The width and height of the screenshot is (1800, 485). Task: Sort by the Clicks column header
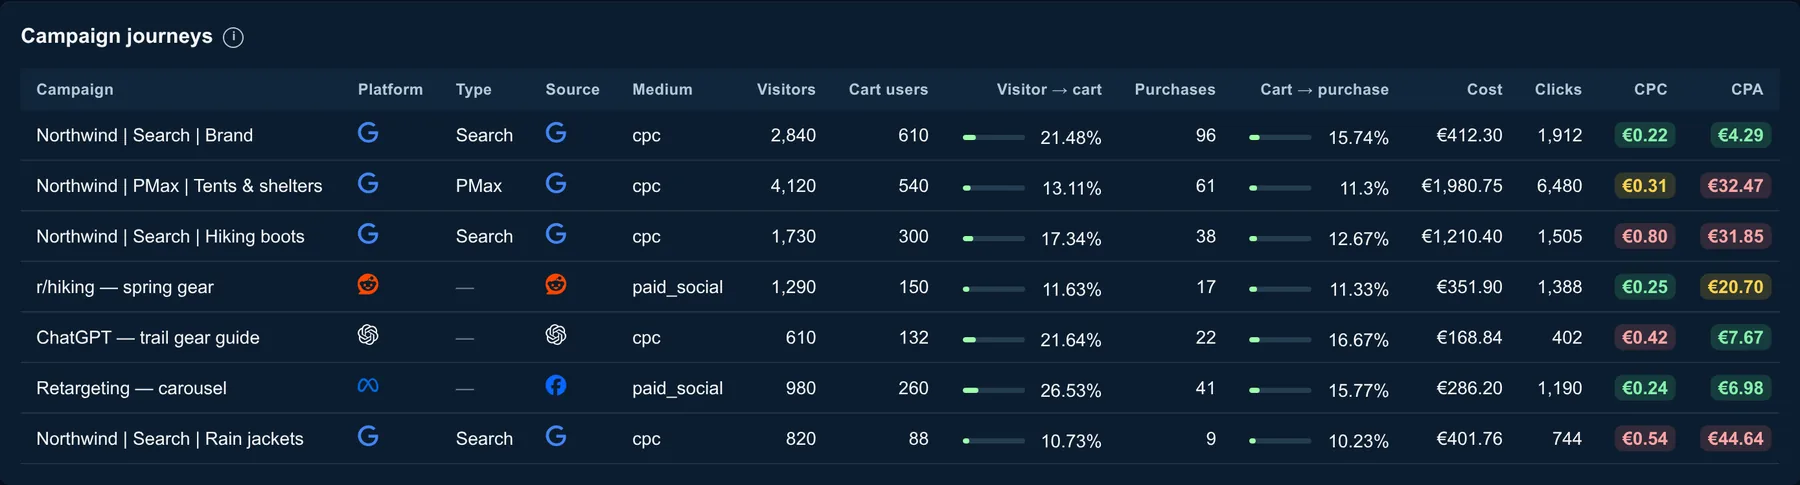[1558, 90]
